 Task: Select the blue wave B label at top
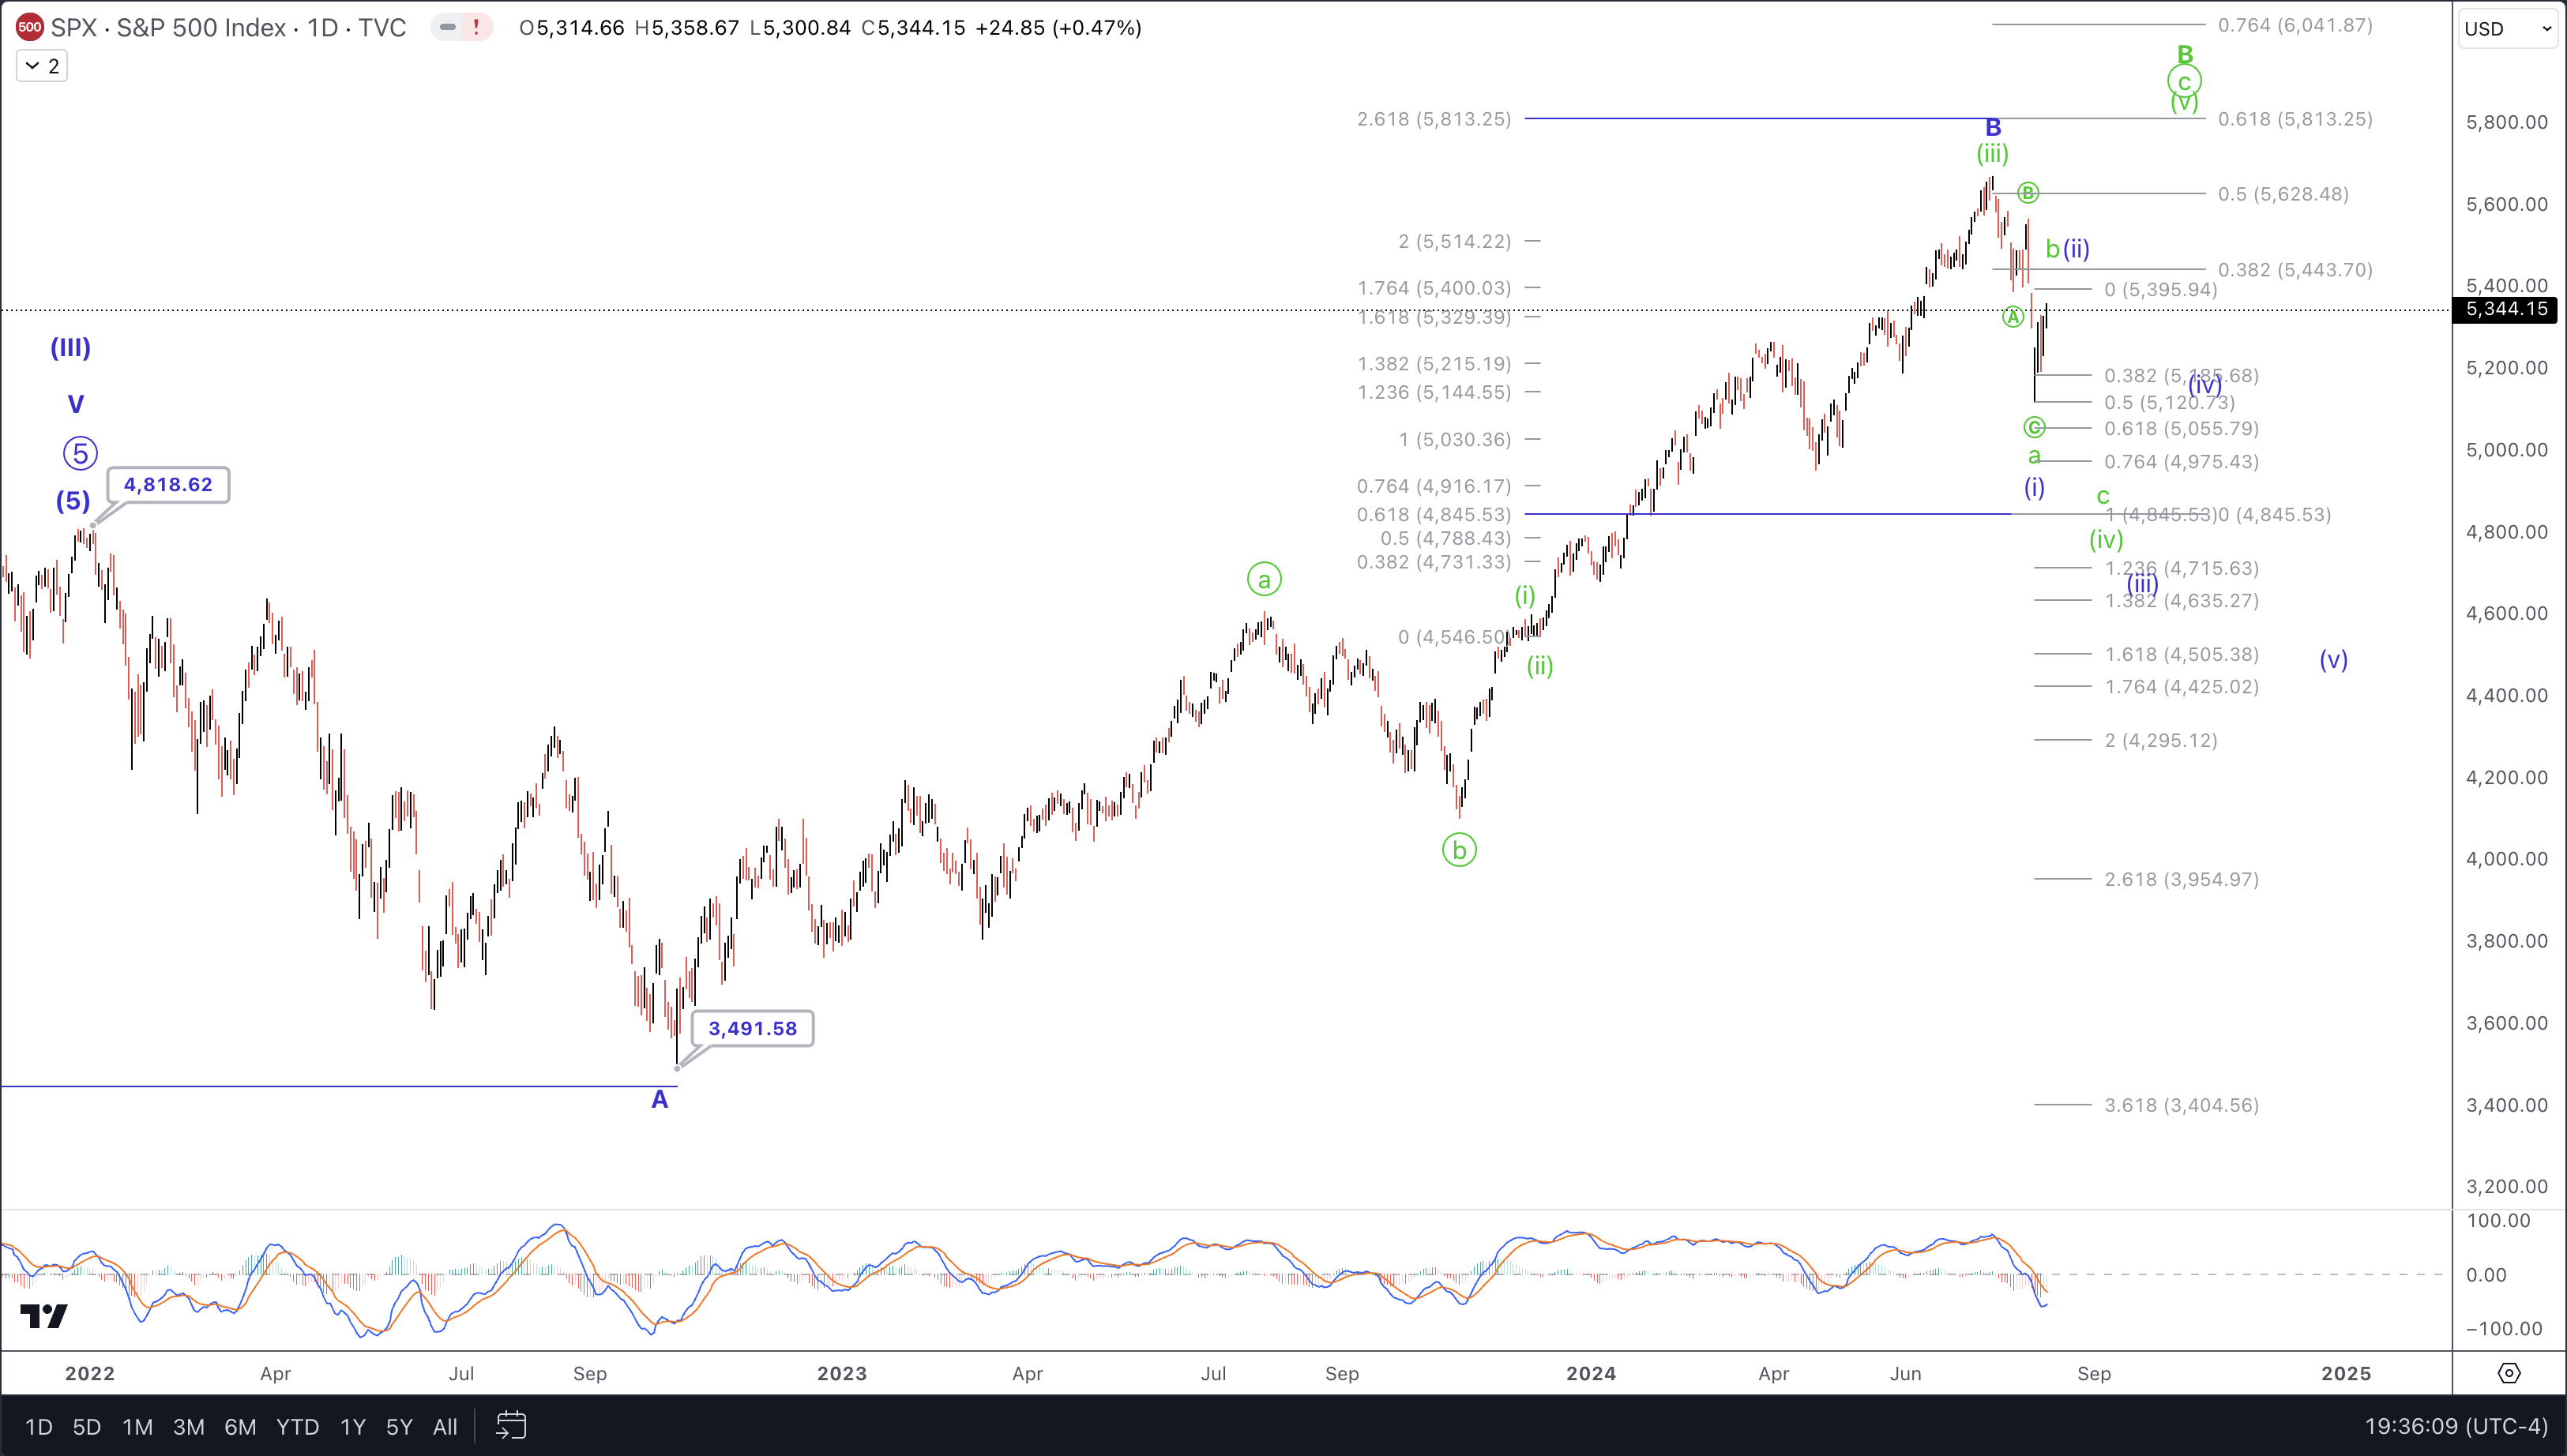[x=1993, y=127]
